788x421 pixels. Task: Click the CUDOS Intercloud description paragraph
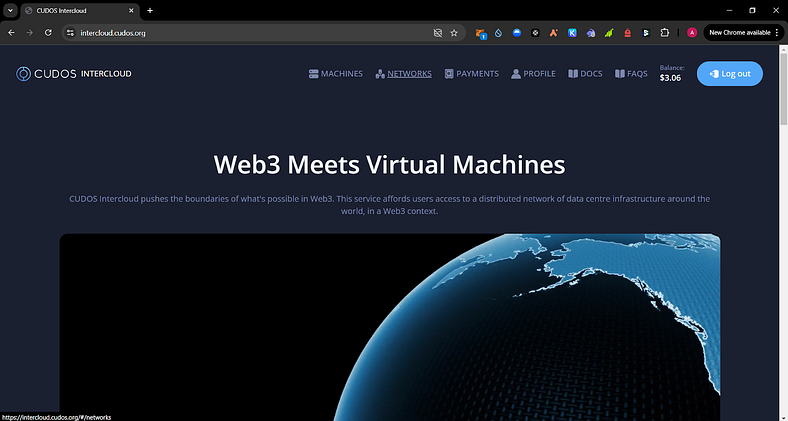point(389,205)
